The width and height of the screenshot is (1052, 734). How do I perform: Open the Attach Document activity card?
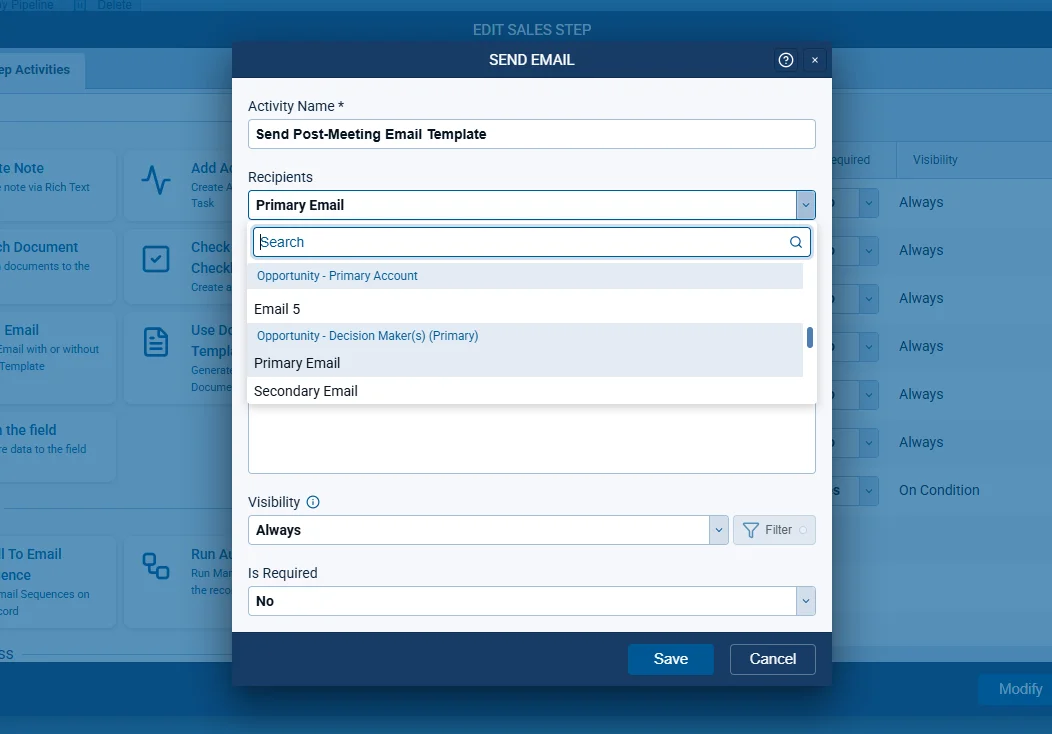(57, 266)
